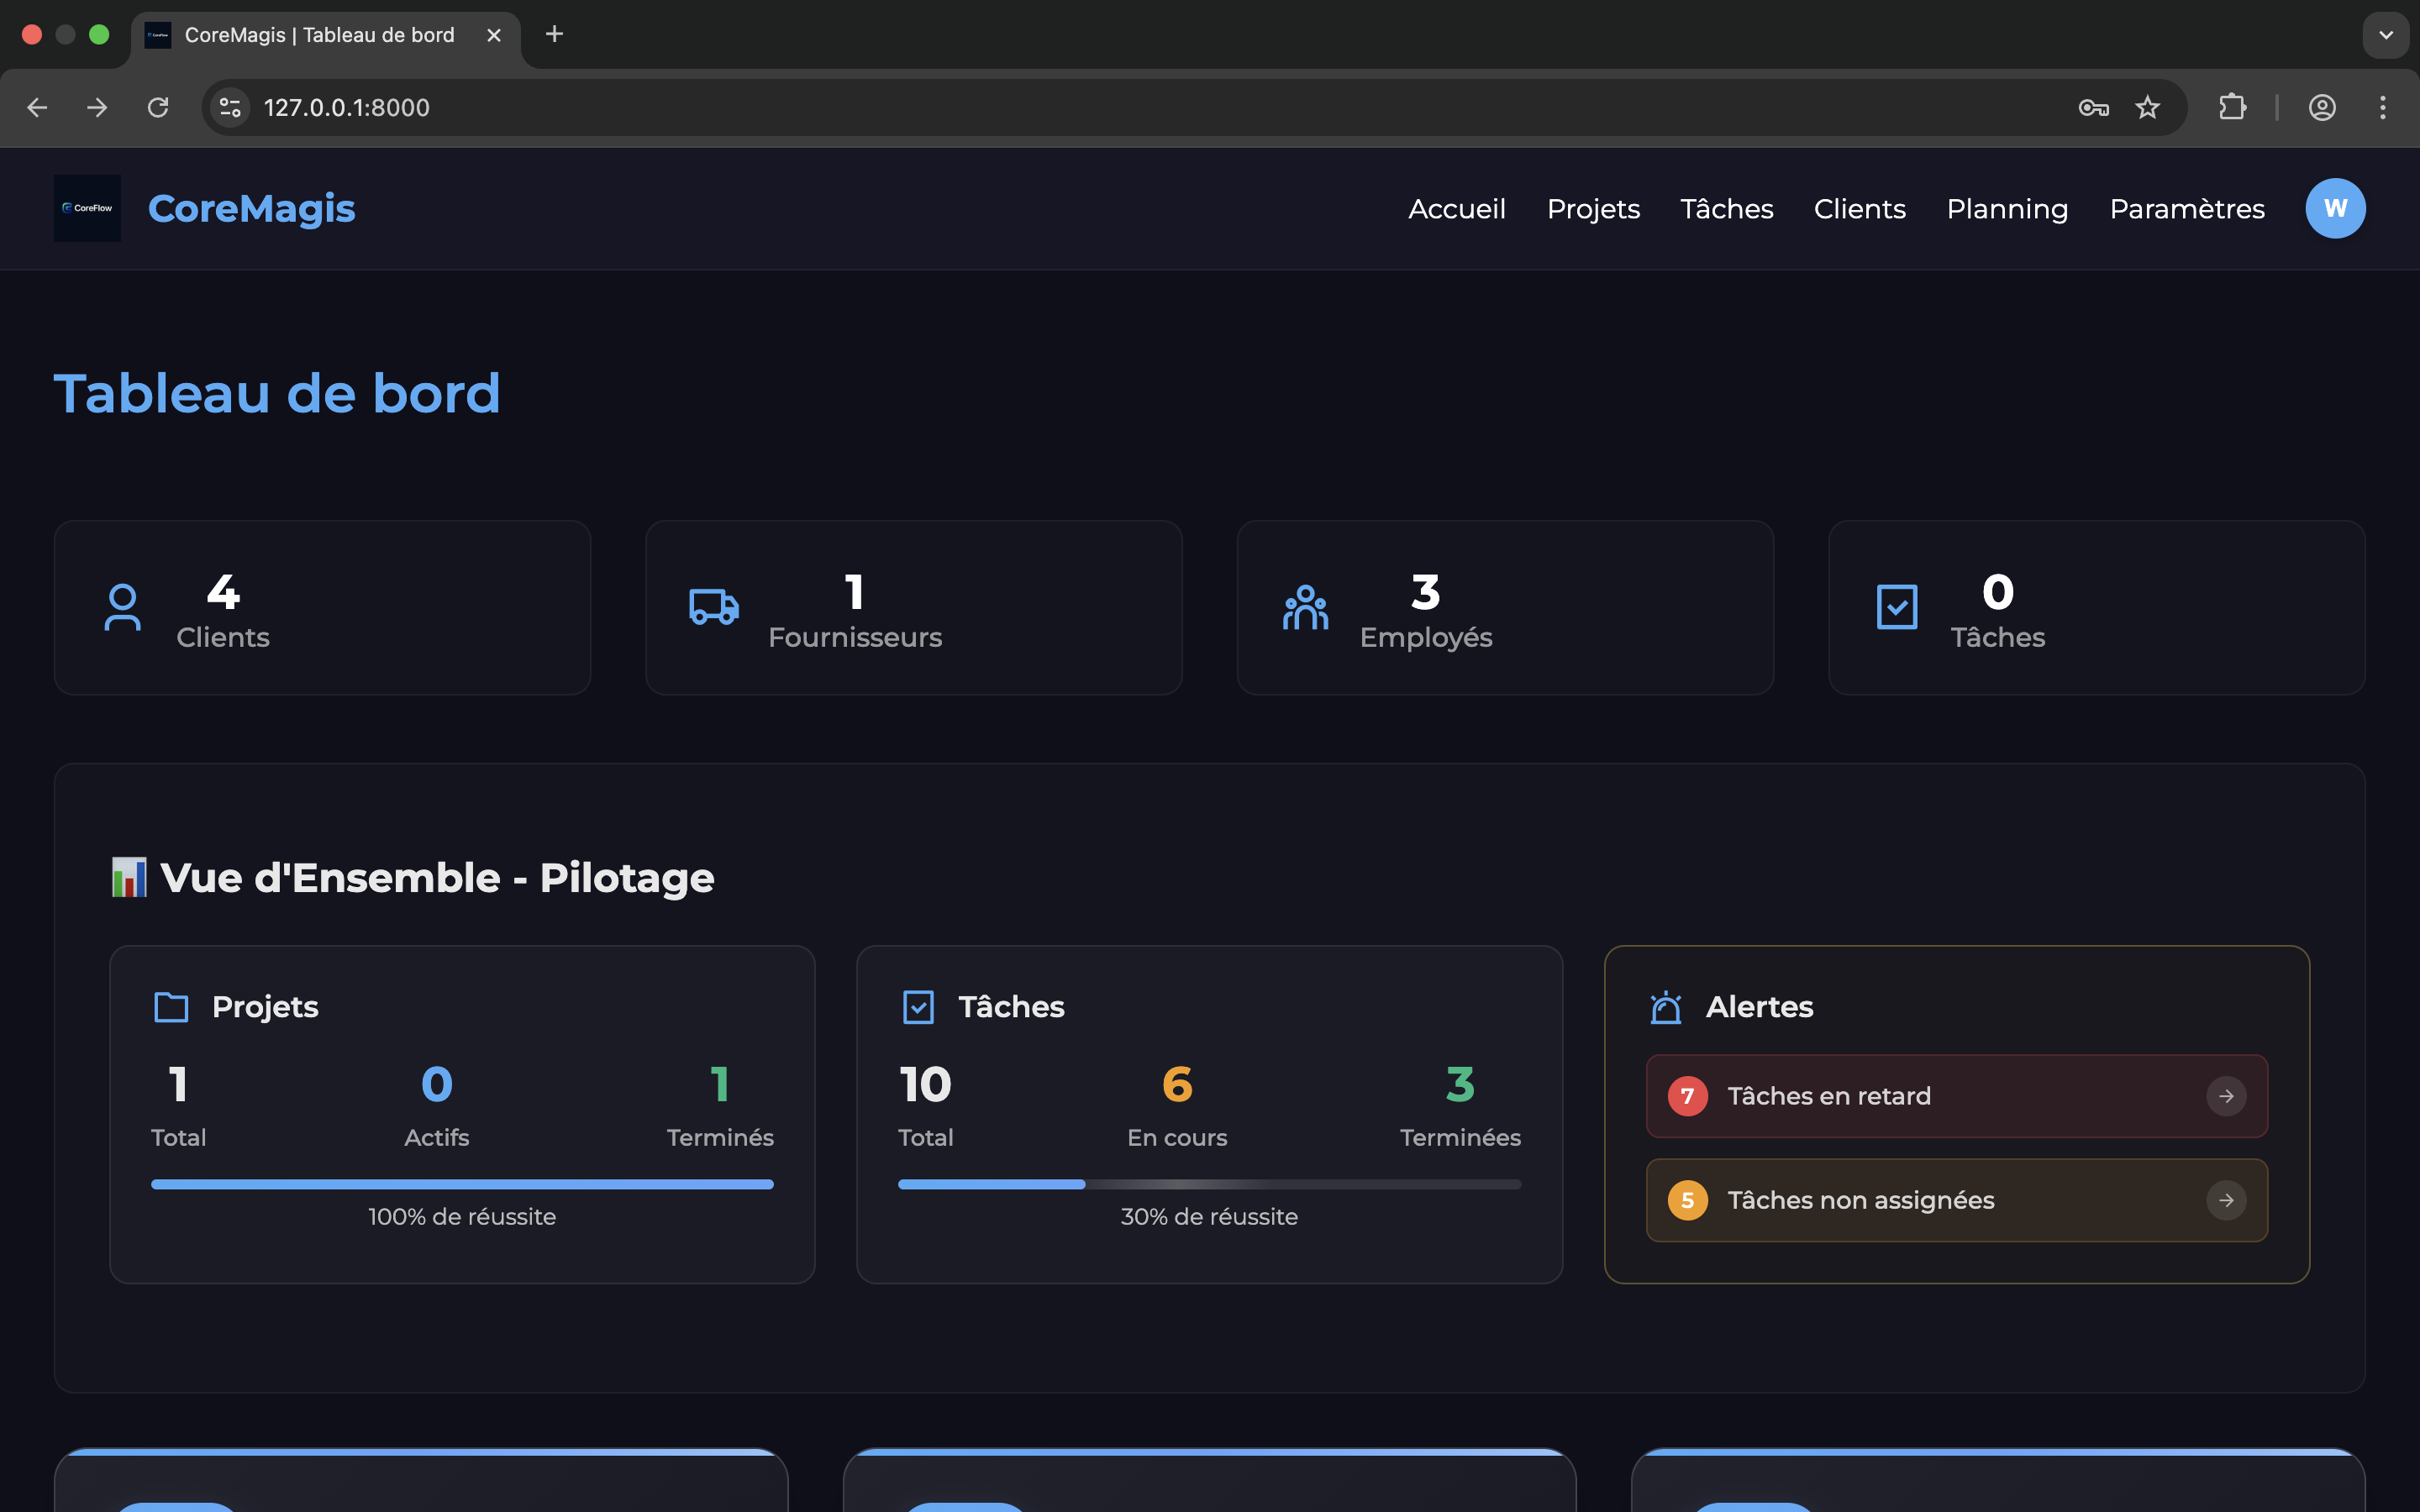Click the Alertes siren icon
The image size is (2420, 1512).
1666,1007
